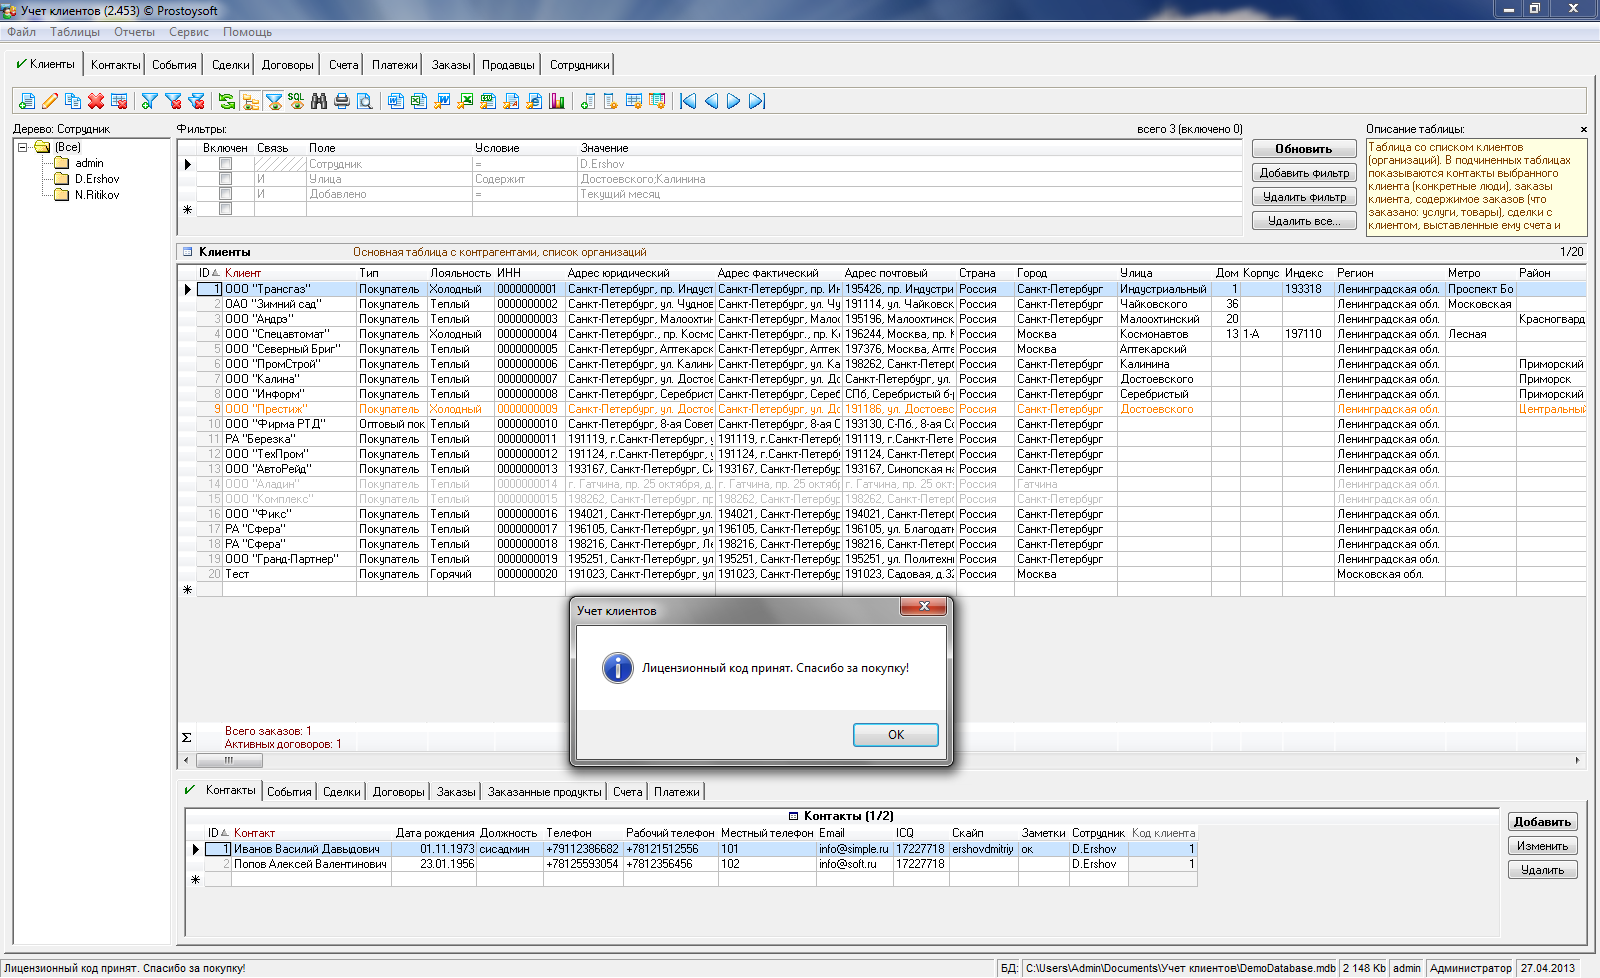Image resolution: width=1600 pixels, height=978 pixels.
Task: Open the SQL query icon
Action: (x=296, y=101)
